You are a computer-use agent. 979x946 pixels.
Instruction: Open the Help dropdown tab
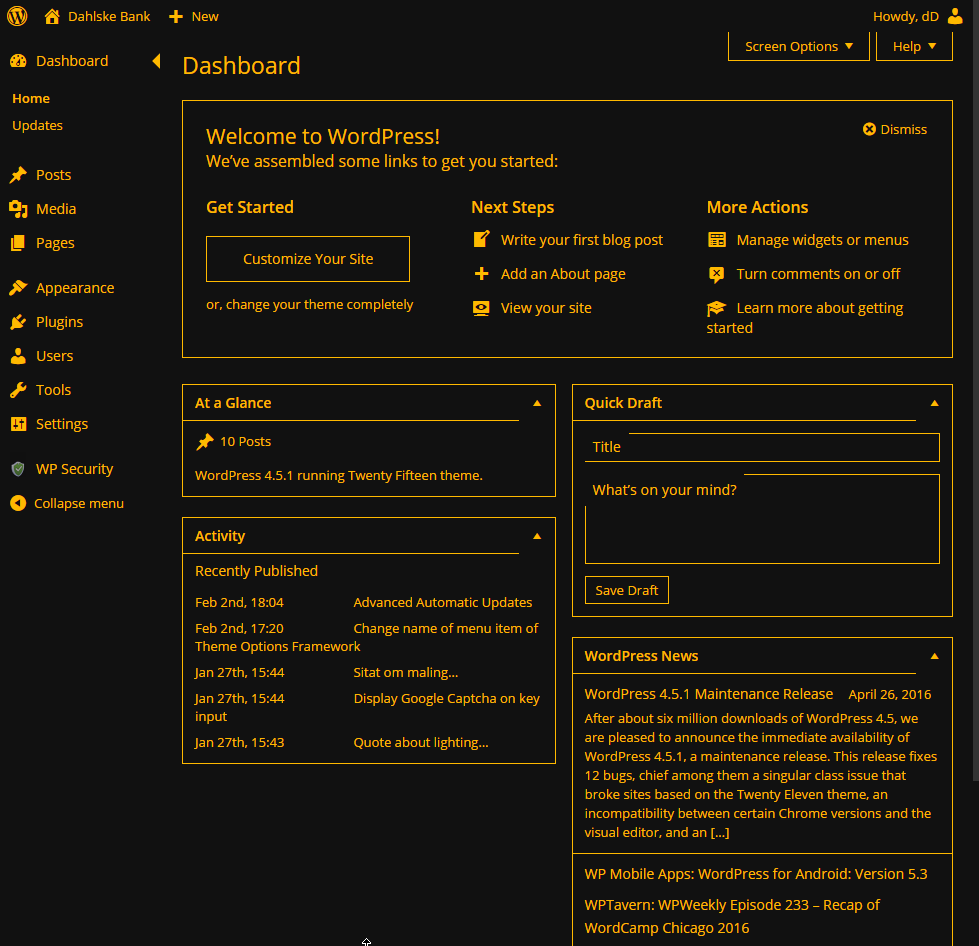click(x=914, y=47)
